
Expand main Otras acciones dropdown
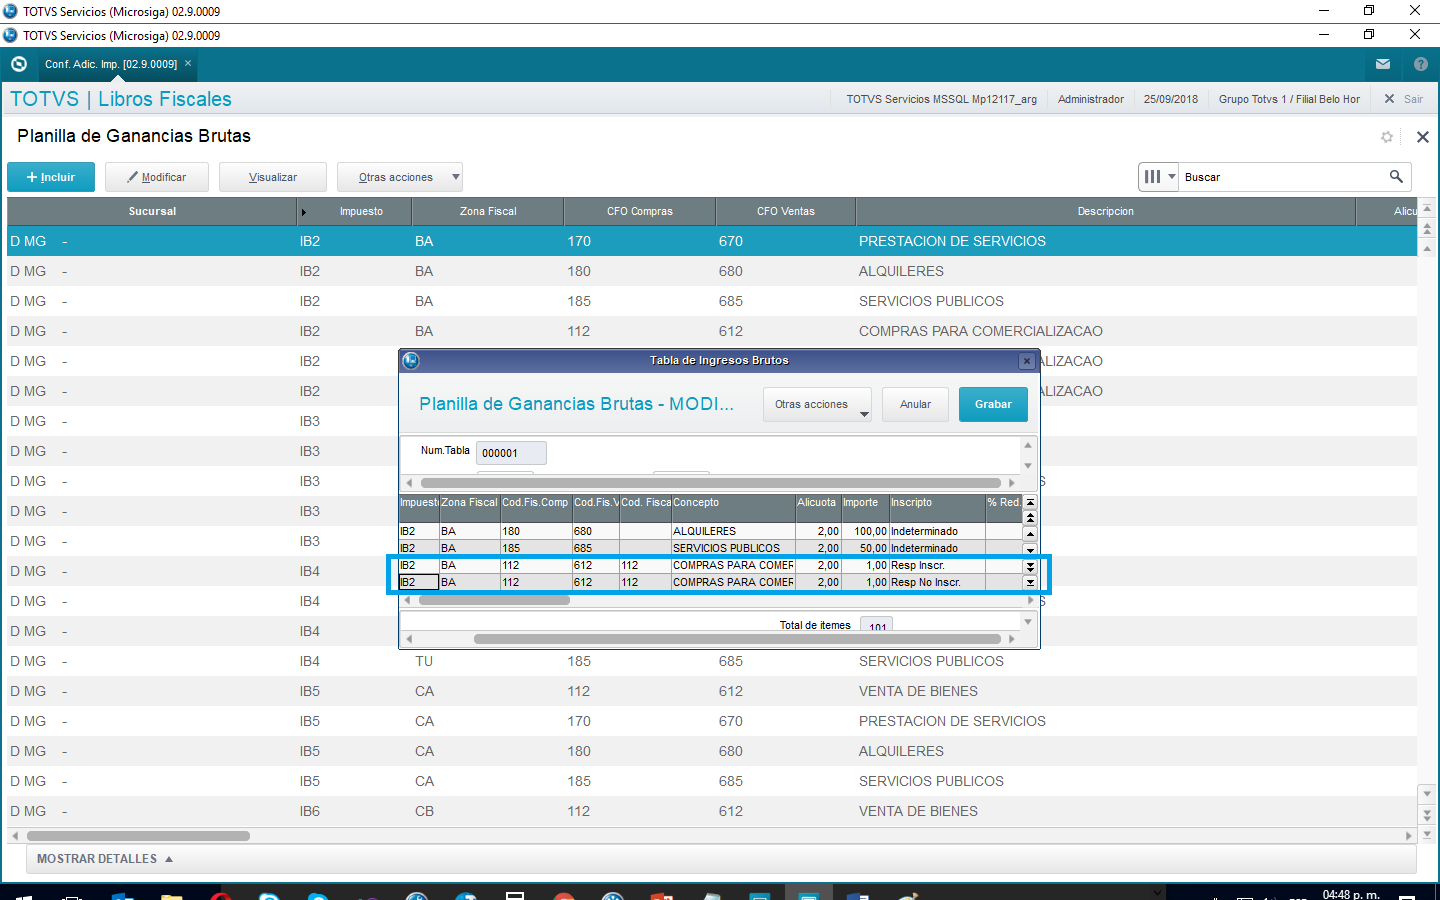tap(456, 177)
